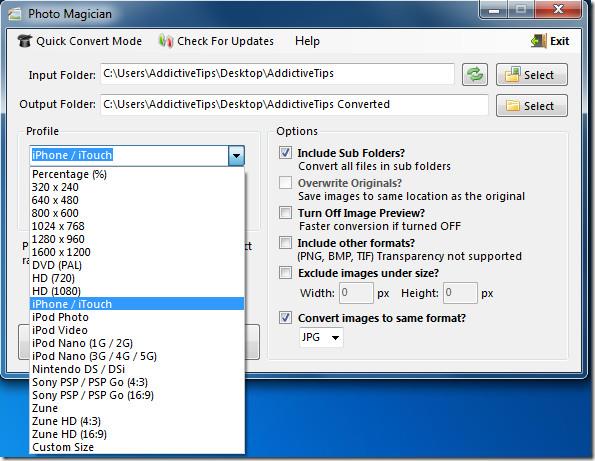
Task: Select the input folder with the Select button
Action: point(532,74)
